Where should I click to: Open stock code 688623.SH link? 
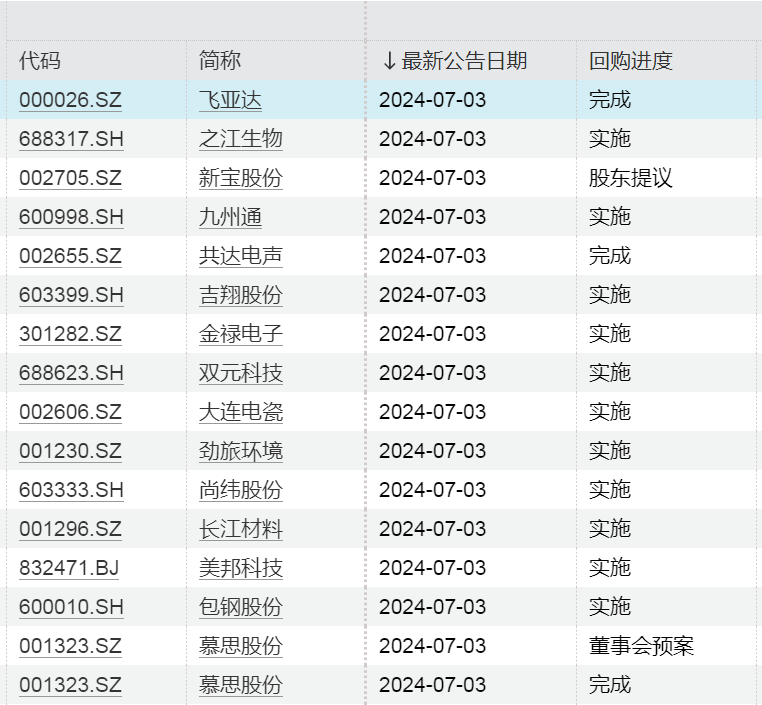[x=71, y=373]
